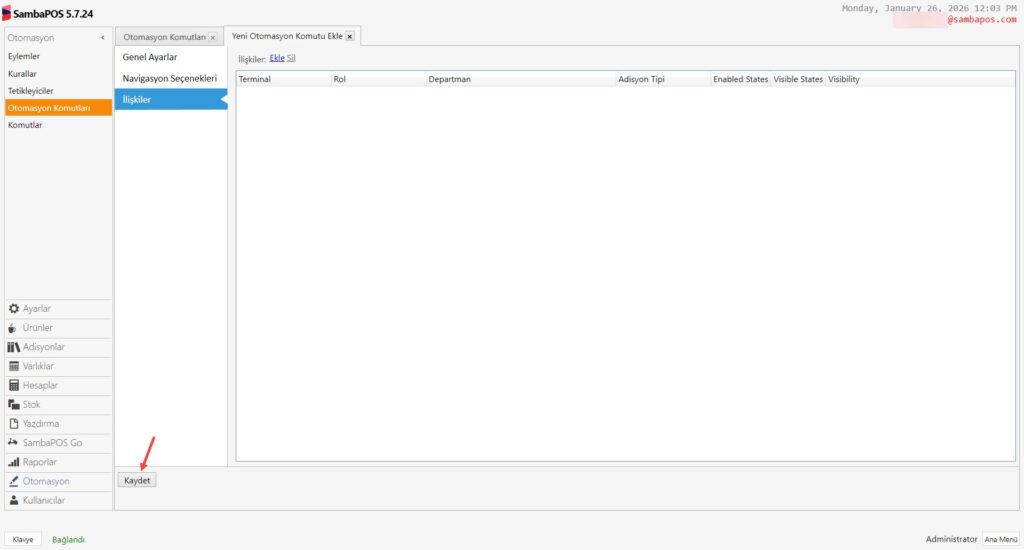Switch to Otomasyon Komutları tab

coord(164,37)
